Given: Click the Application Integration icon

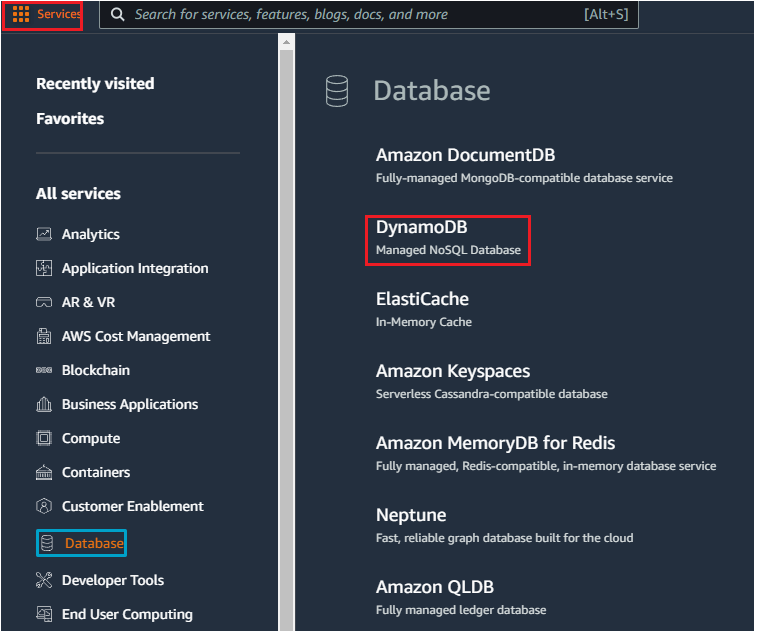Looking at the screenshot, I should tap(44, 268).
